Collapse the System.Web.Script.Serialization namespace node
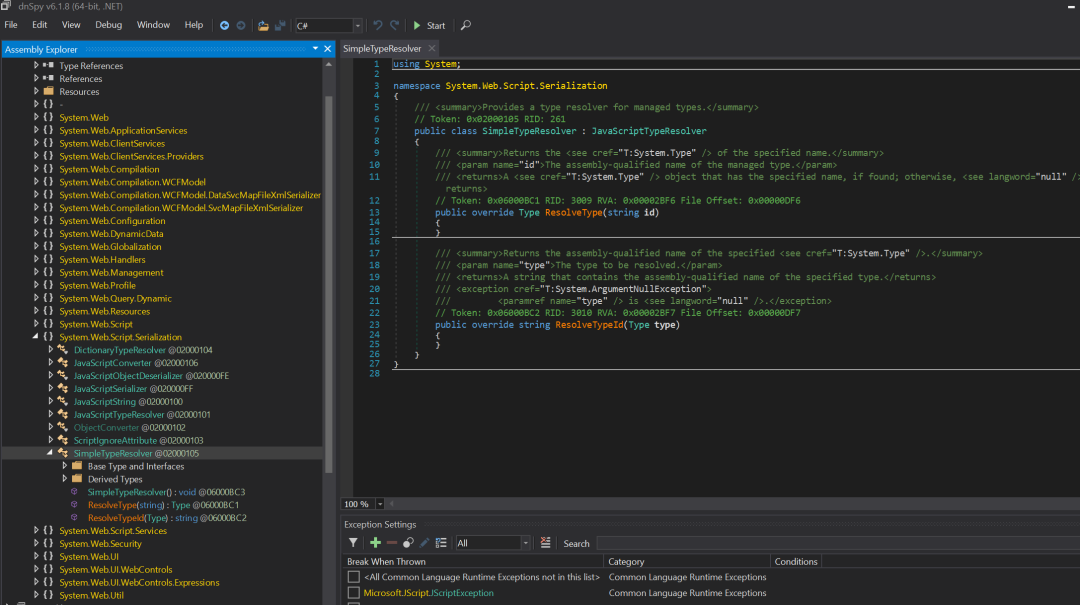 click(x=36, y=337)
